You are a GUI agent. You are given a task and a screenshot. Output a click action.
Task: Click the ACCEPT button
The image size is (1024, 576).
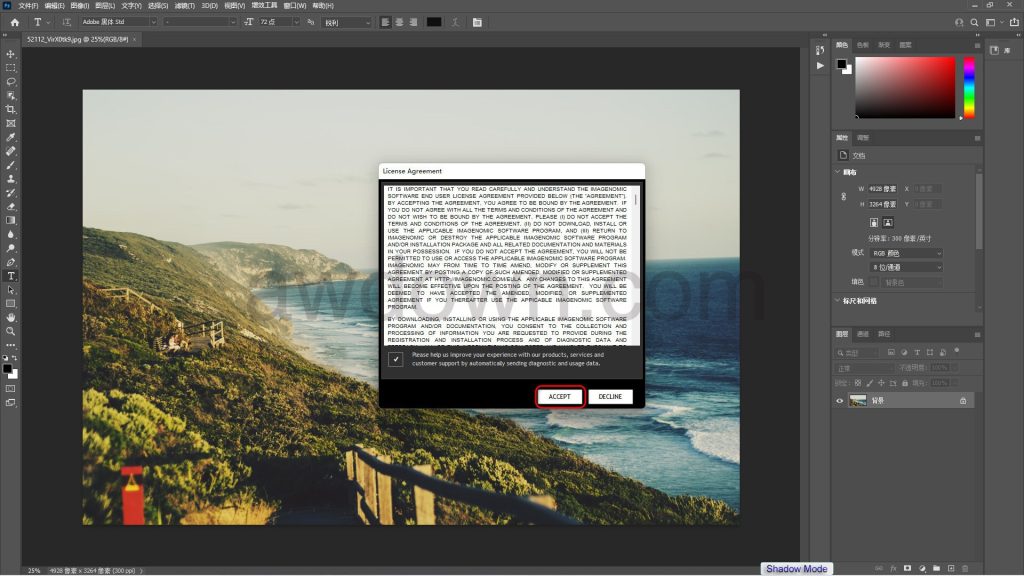[x=560, y=397]
